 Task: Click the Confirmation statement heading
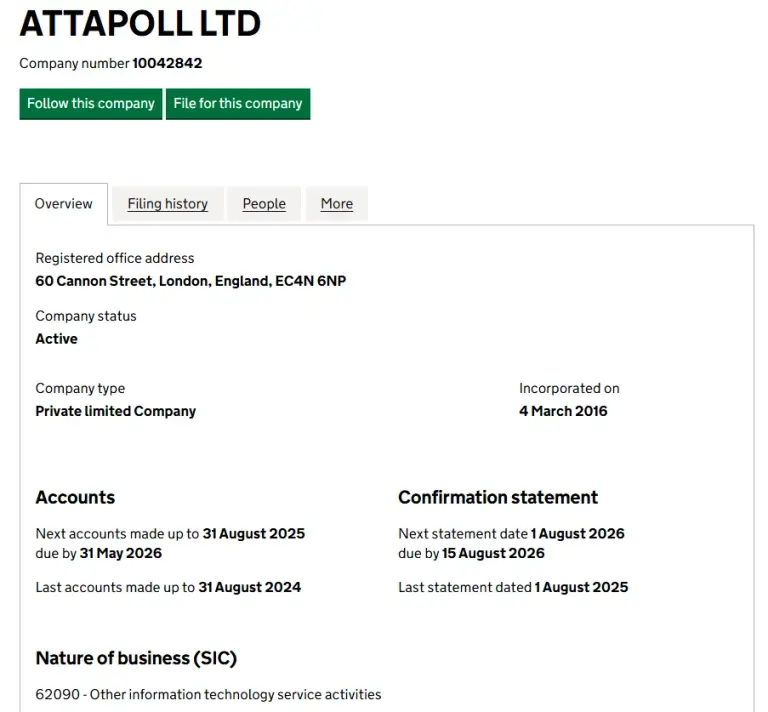(498, 498)
